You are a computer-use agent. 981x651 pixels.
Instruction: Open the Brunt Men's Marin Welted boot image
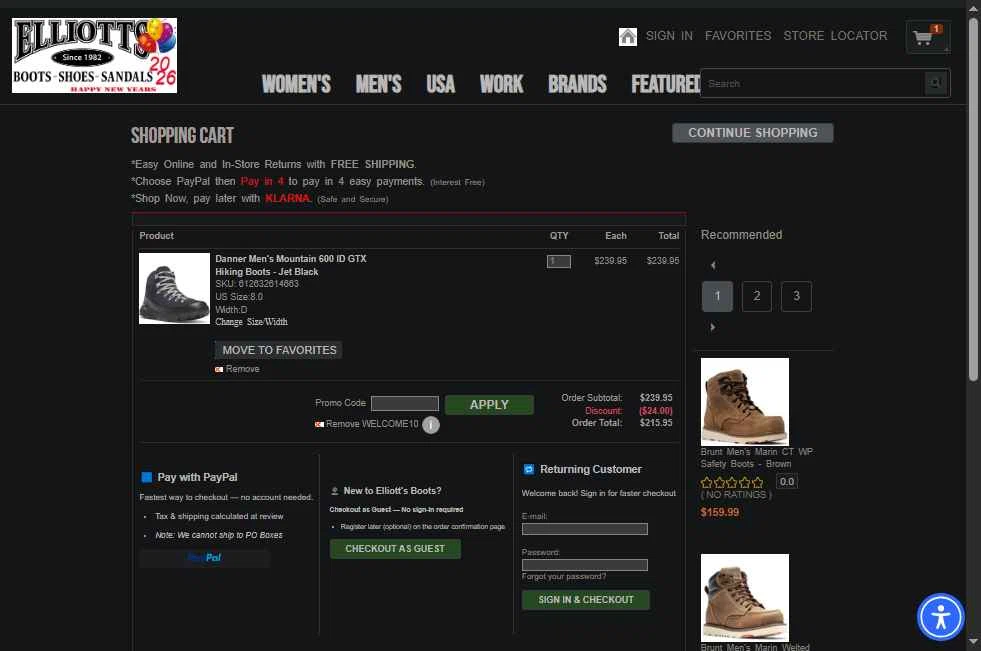[745, 597]
